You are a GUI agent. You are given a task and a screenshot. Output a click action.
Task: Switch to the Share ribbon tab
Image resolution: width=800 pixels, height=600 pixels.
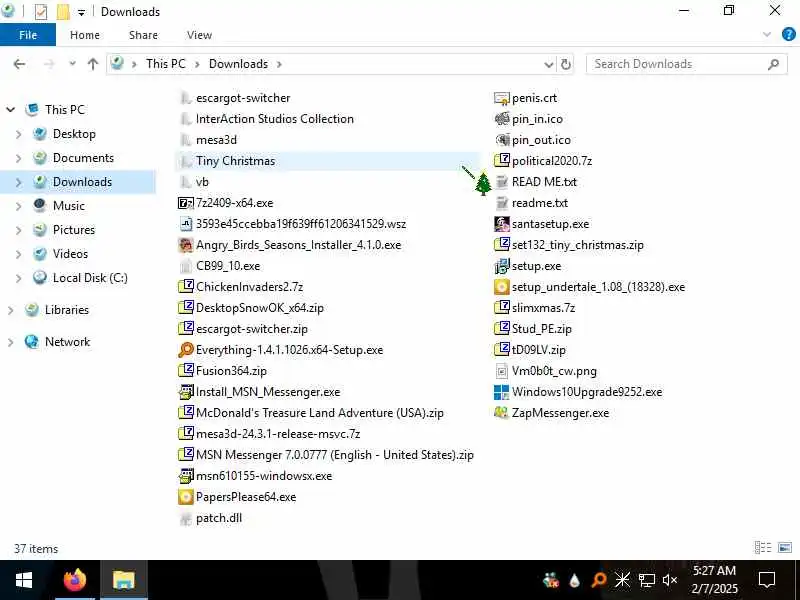point(143,35)
